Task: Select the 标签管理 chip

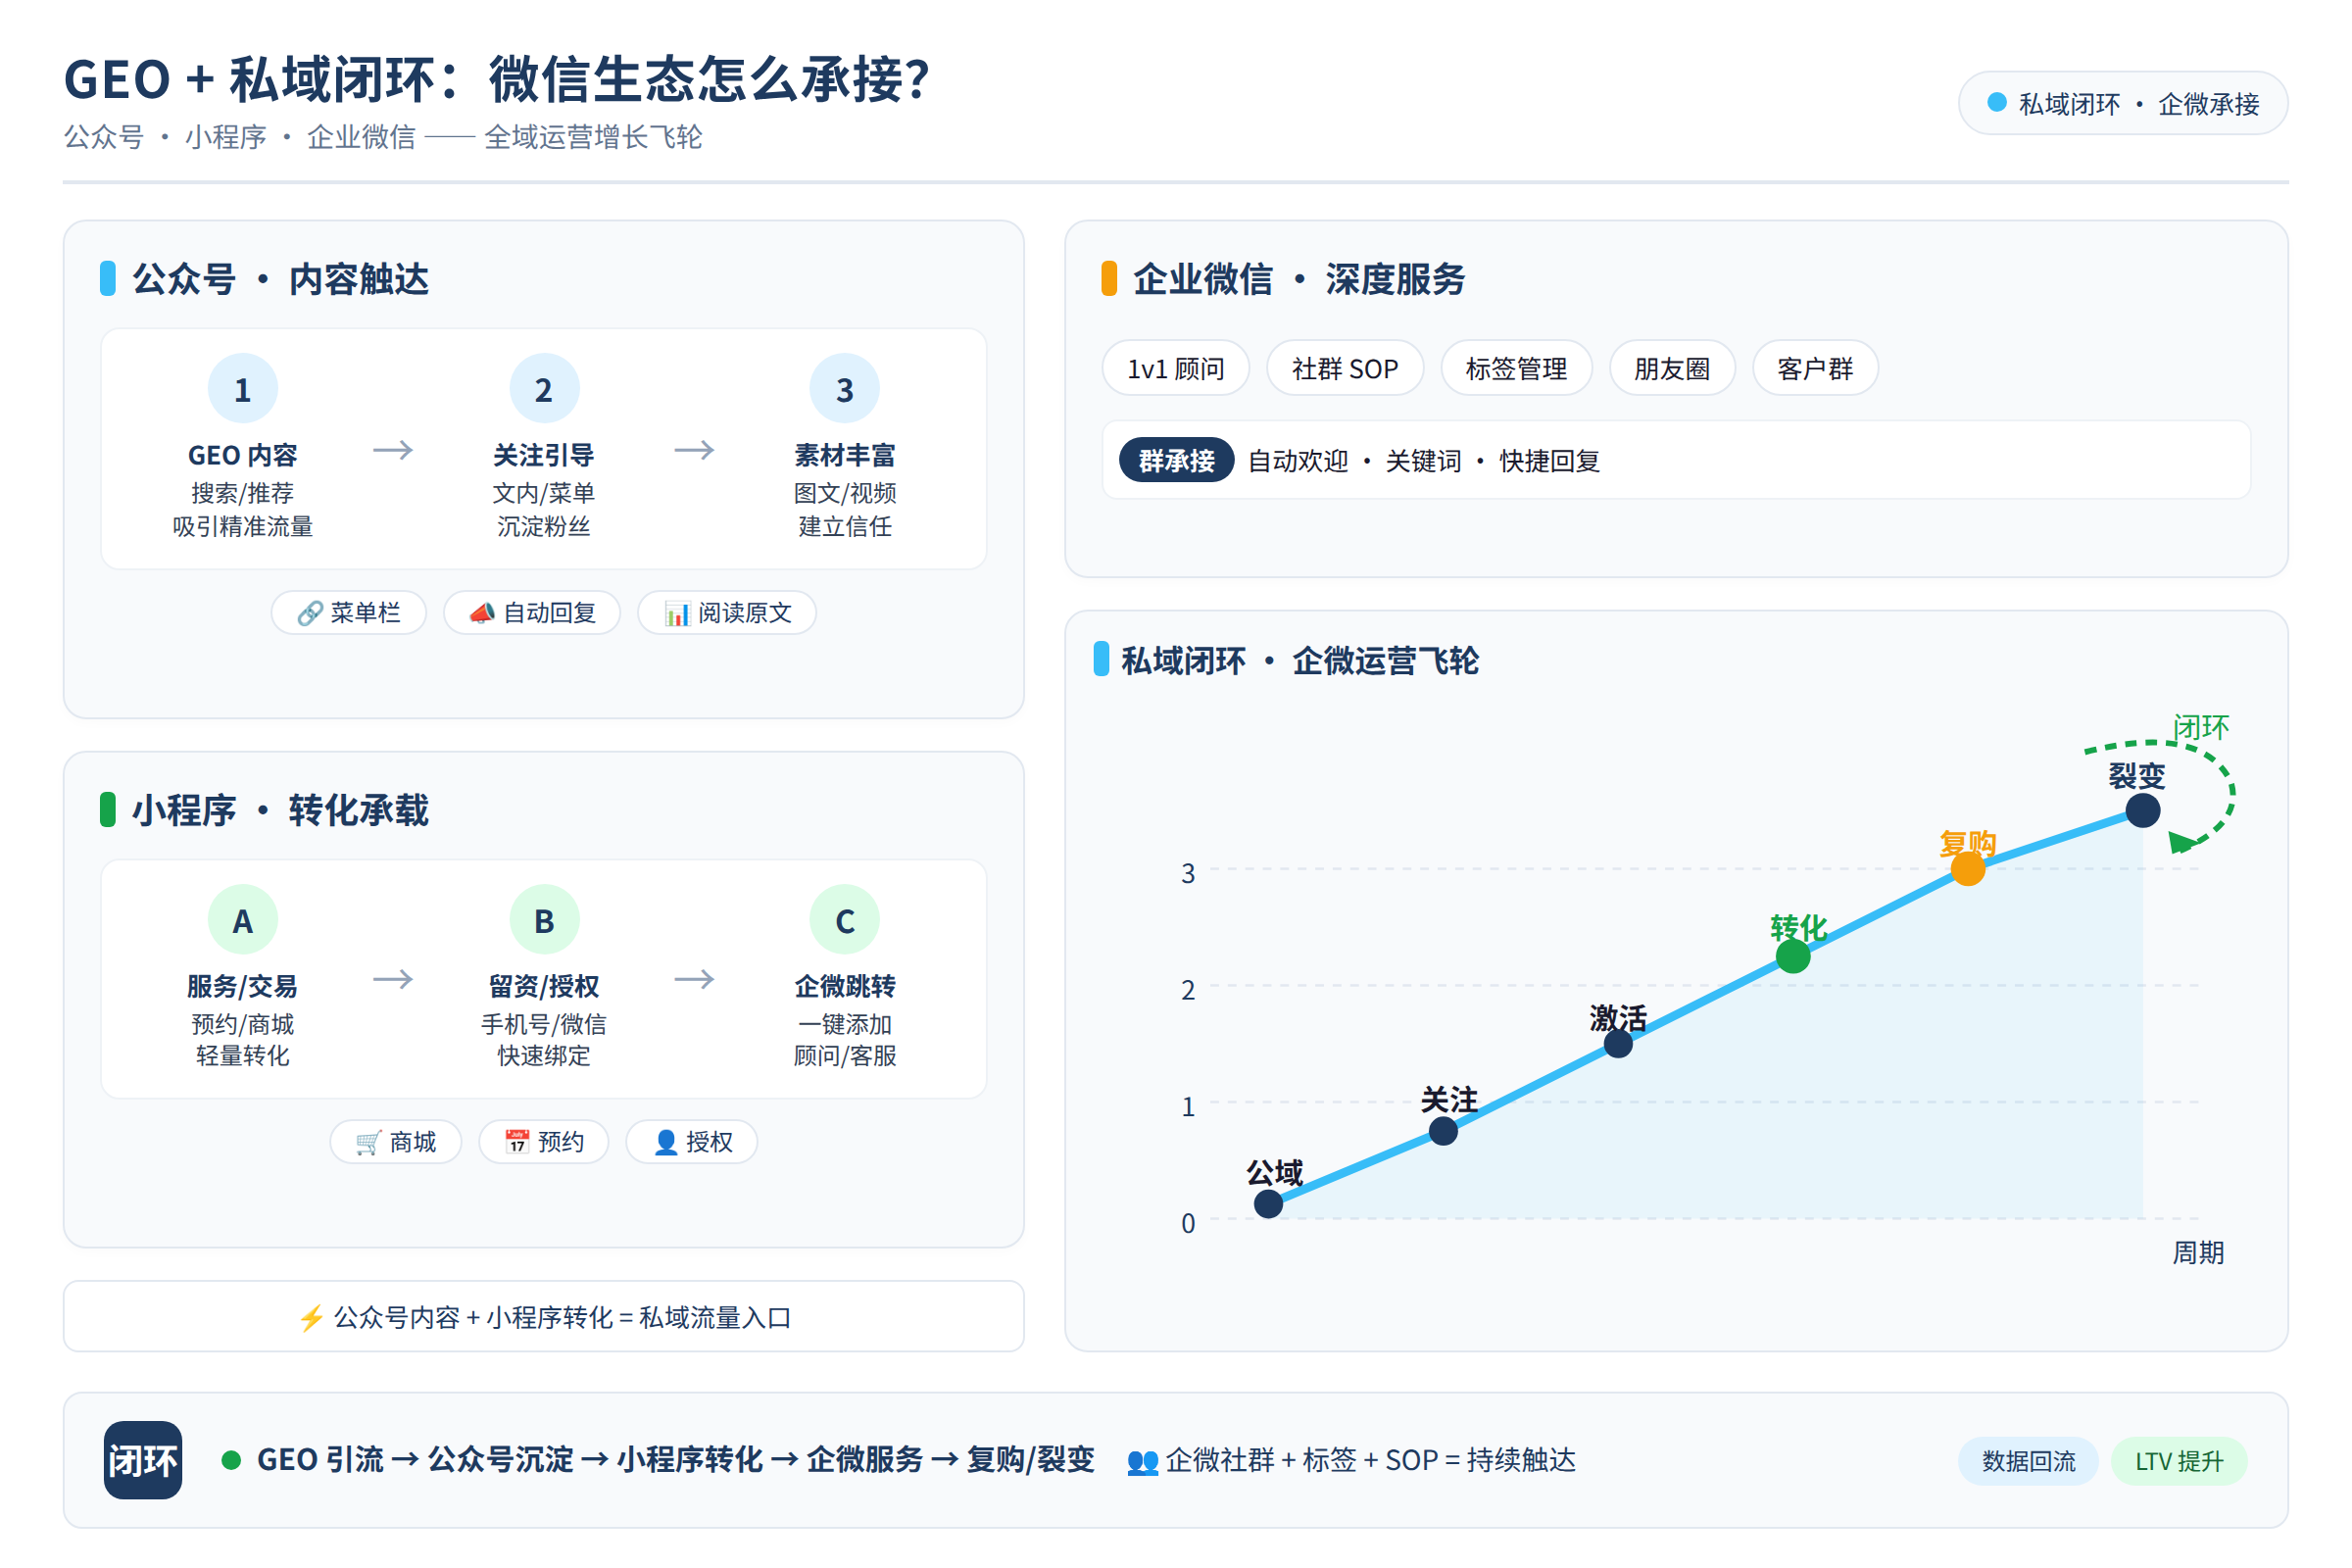Action: tap(1516, 368)
